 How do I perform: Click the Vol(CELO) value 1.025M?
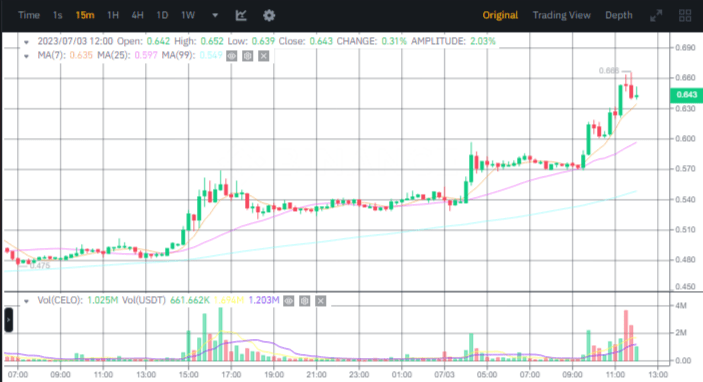pyautogui.click(x=103, y=300)
